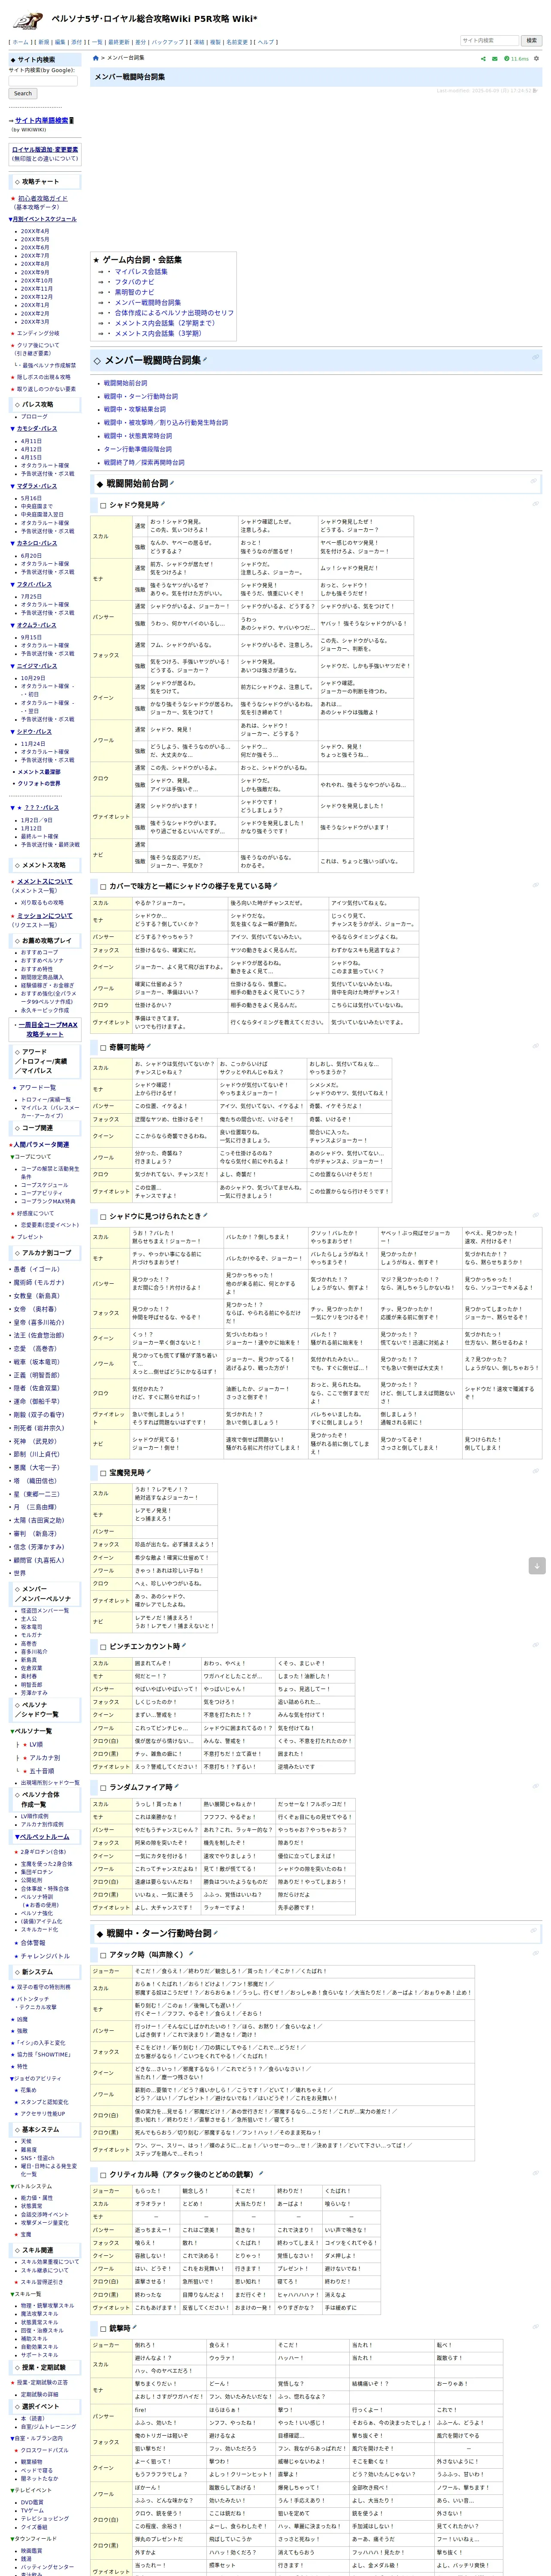This screenshot has height=2576, width=551.
Task: Click edit pencil beside メンバー戦闘時台詞集 section heading
Action: tap(205, 358)
